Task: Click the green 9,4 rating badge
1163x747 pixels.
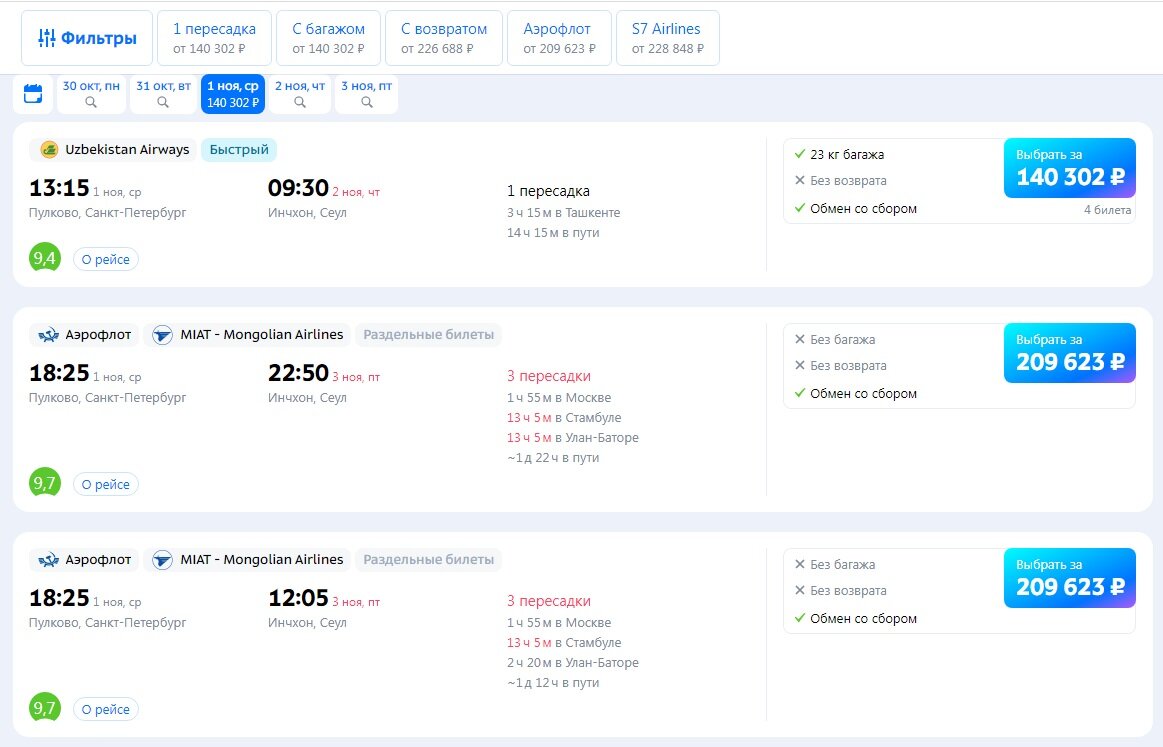Action: [44, 258]
